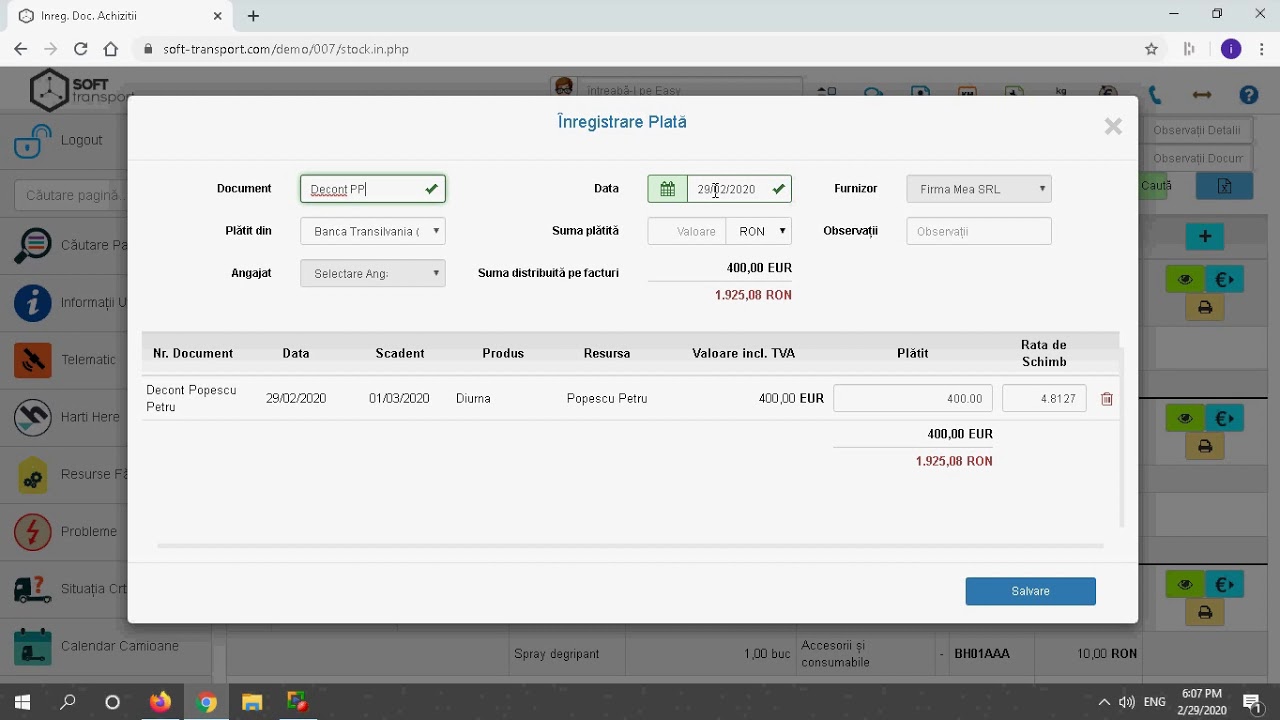Click the Salvare button
The image size is (1280, 720).
coord(1031,591)
